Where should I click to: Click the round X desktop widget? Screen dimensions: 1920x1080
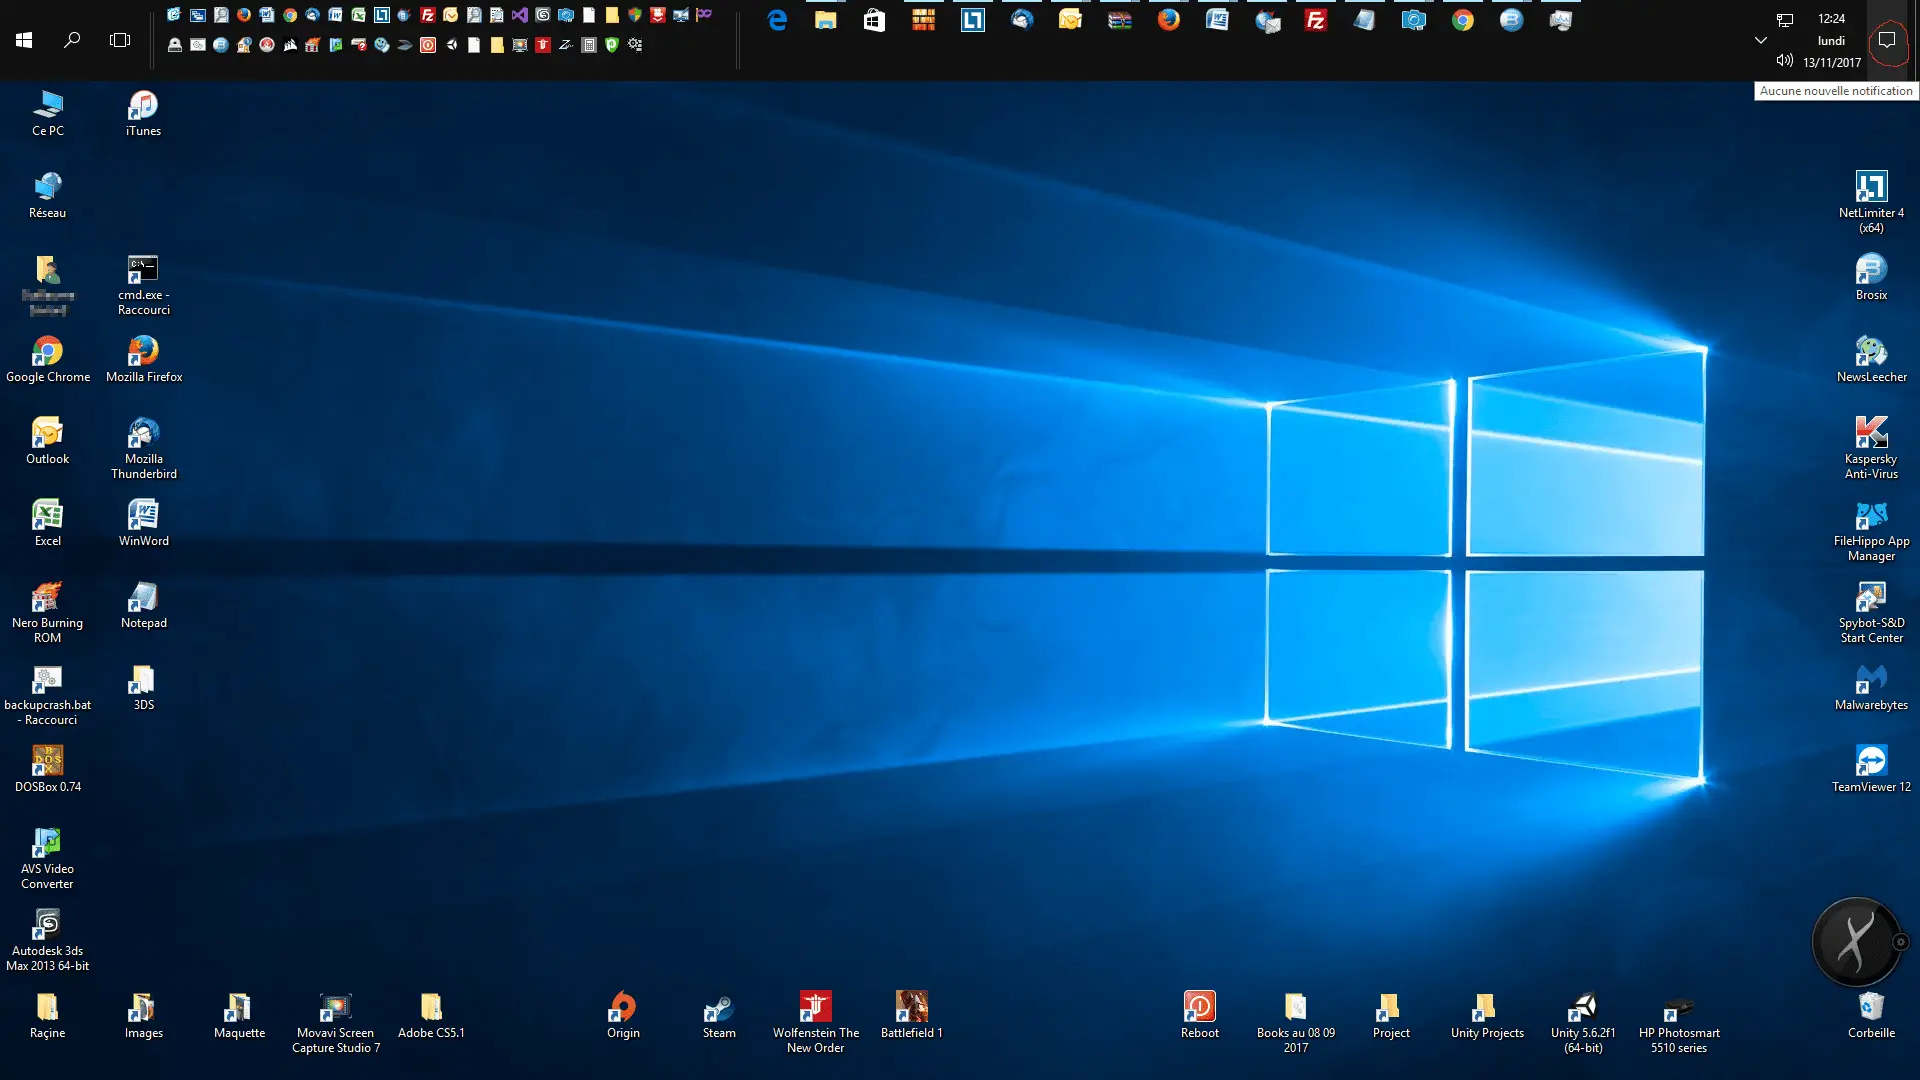click(1857, 941)
